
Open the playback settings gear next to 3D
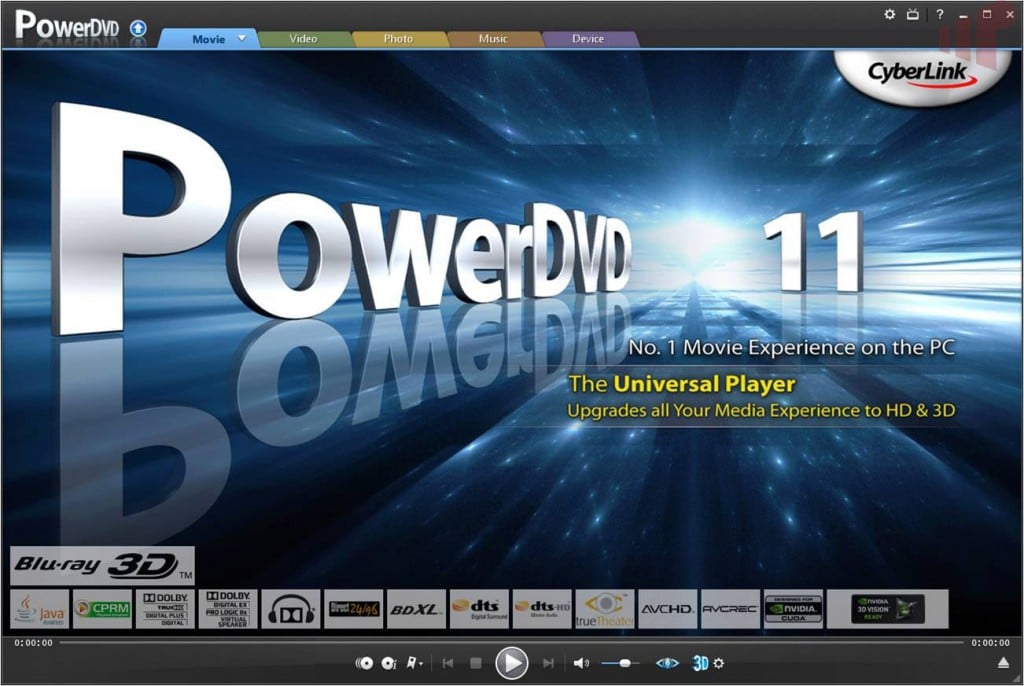[719, 663]
